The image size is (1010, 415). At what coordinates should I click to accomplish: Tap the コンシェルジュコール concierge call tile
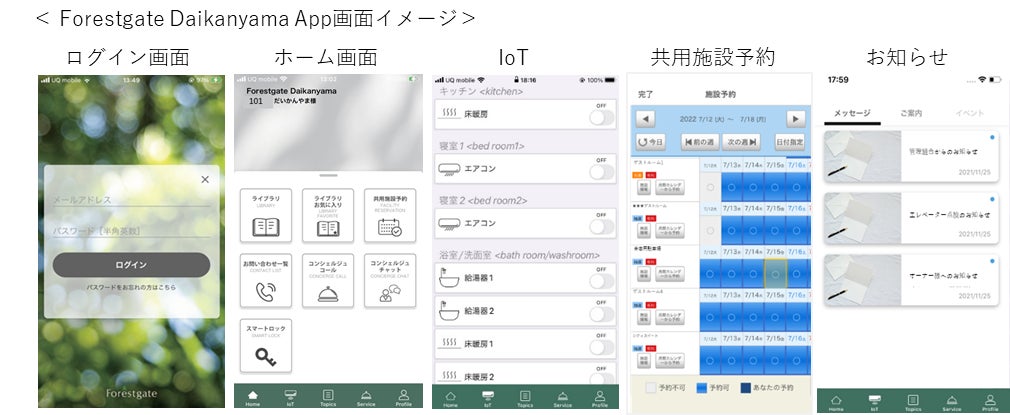(328, 280)
